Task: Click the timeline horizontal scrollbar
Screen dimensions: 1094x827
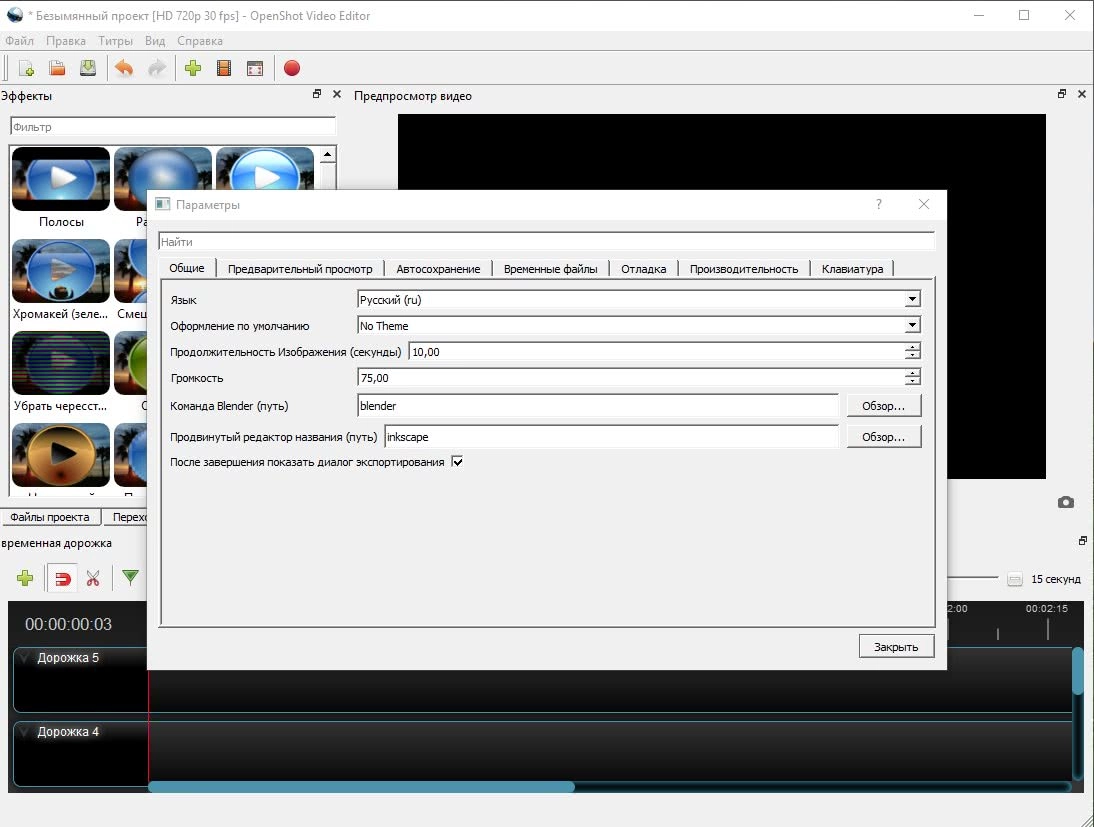Action: 361,787
